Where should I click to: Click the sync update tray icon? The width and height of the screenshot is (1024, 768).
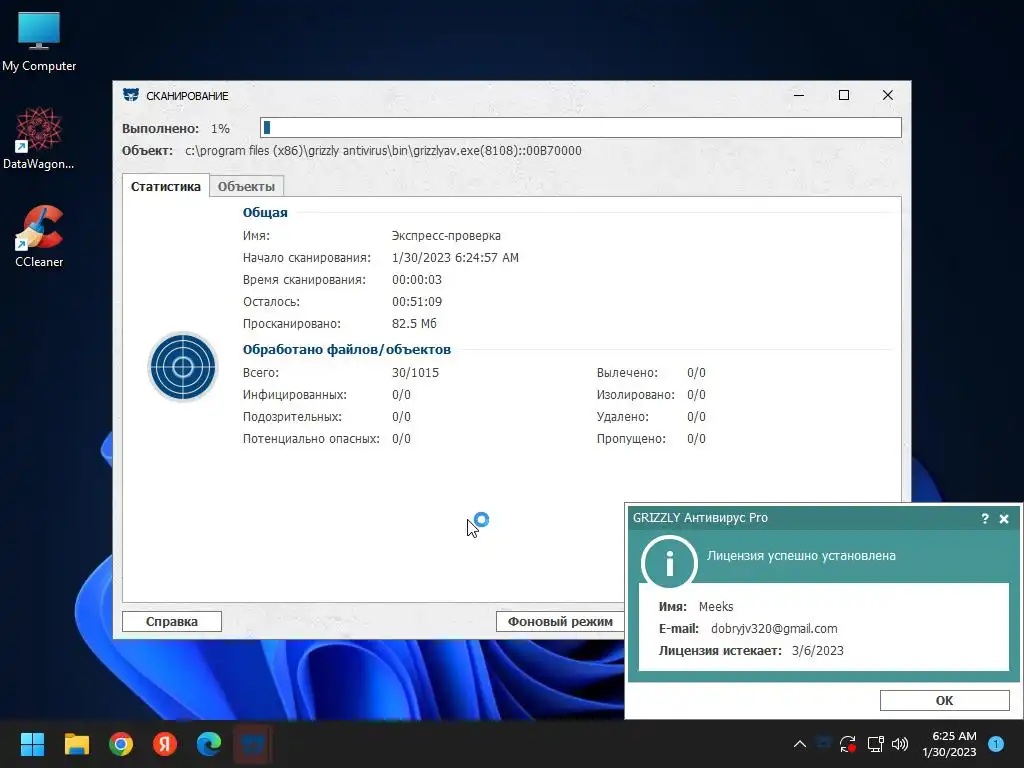pos(848,744)
